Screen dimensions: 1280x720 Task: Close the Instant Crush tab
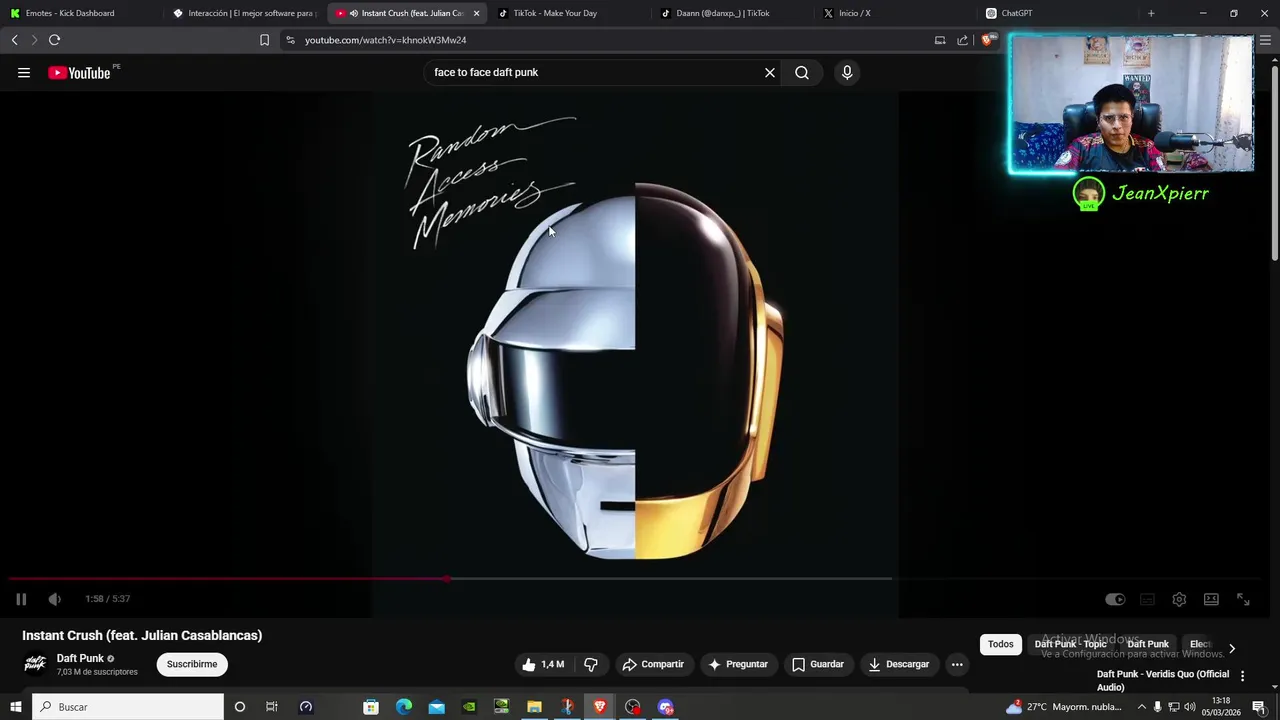pyautogui.click(x=476, y=13)
